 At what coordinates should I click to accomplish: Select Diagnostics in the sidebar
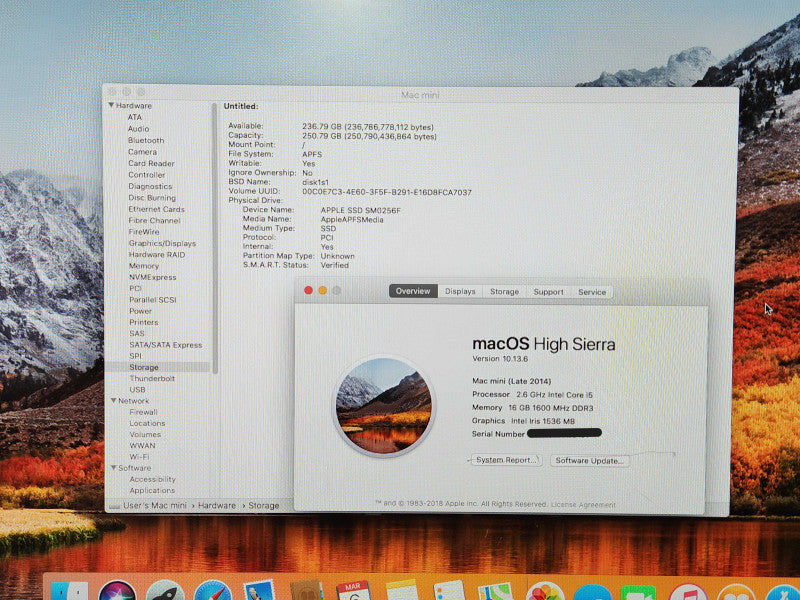(x=151, y=186)
